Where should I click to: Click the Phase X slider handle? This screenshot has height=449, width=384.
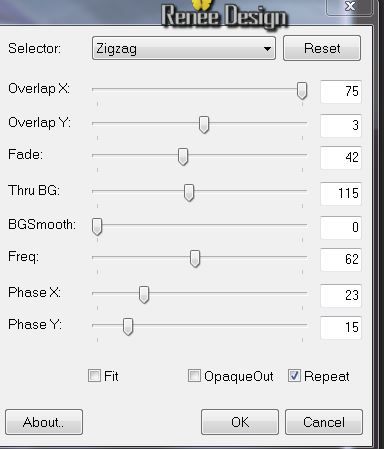point(144,295)
